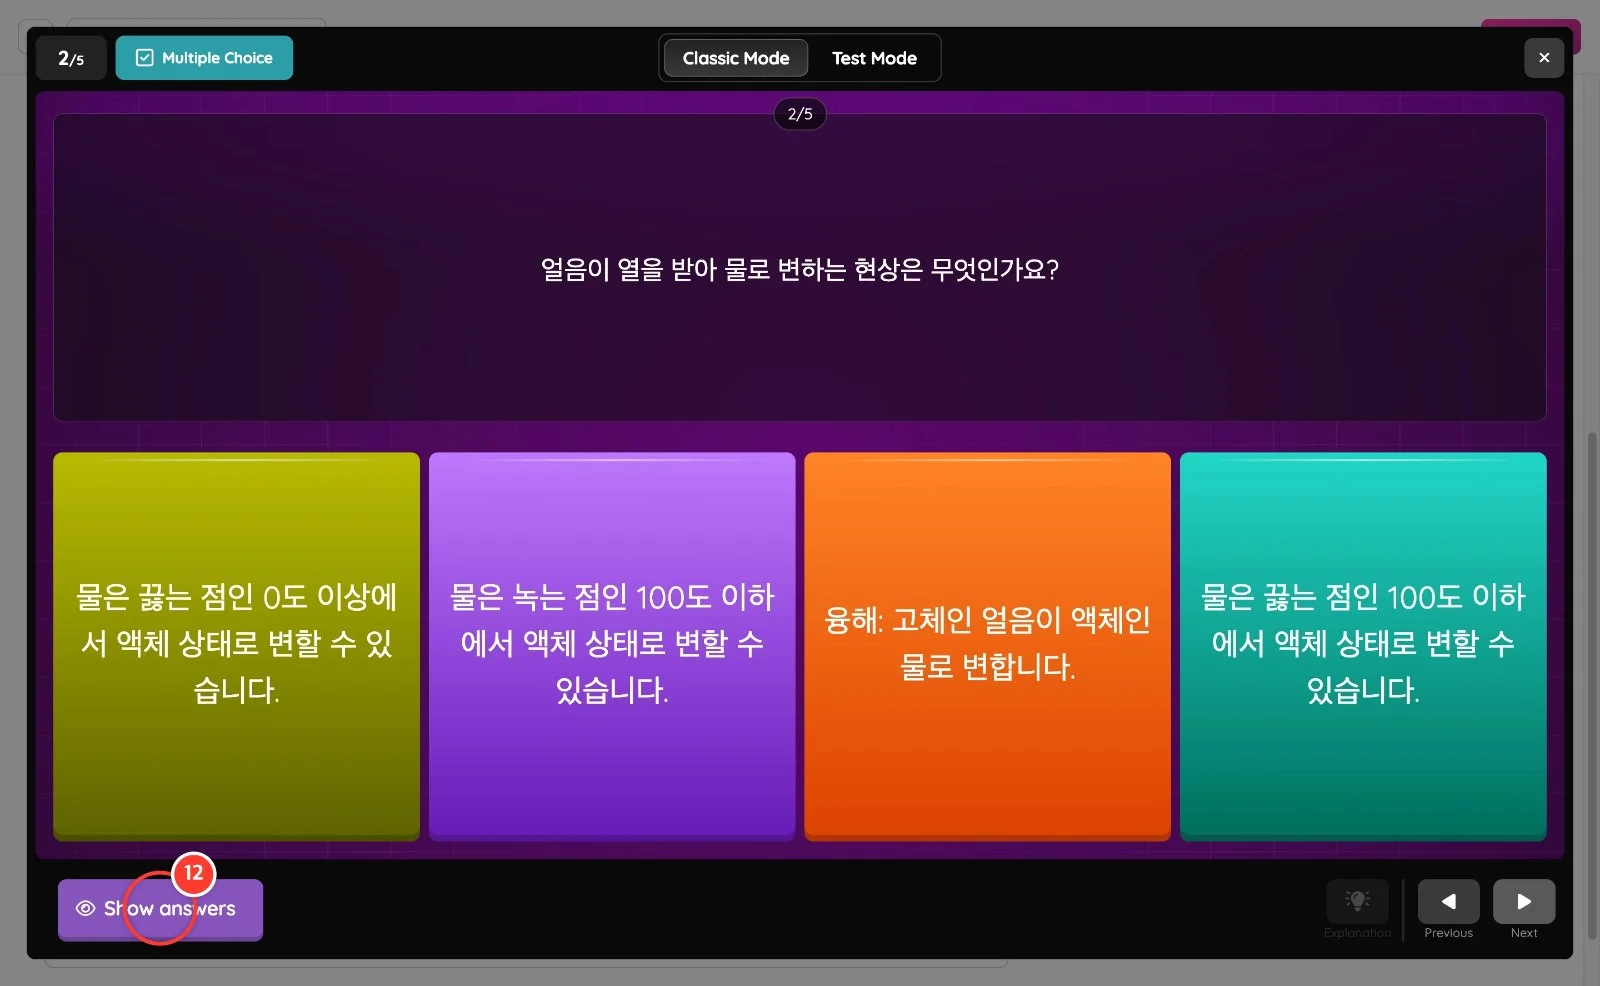Click the 2/5 progress pill above the question
This screenshot has height=986, width=1600.
(800, 114)
